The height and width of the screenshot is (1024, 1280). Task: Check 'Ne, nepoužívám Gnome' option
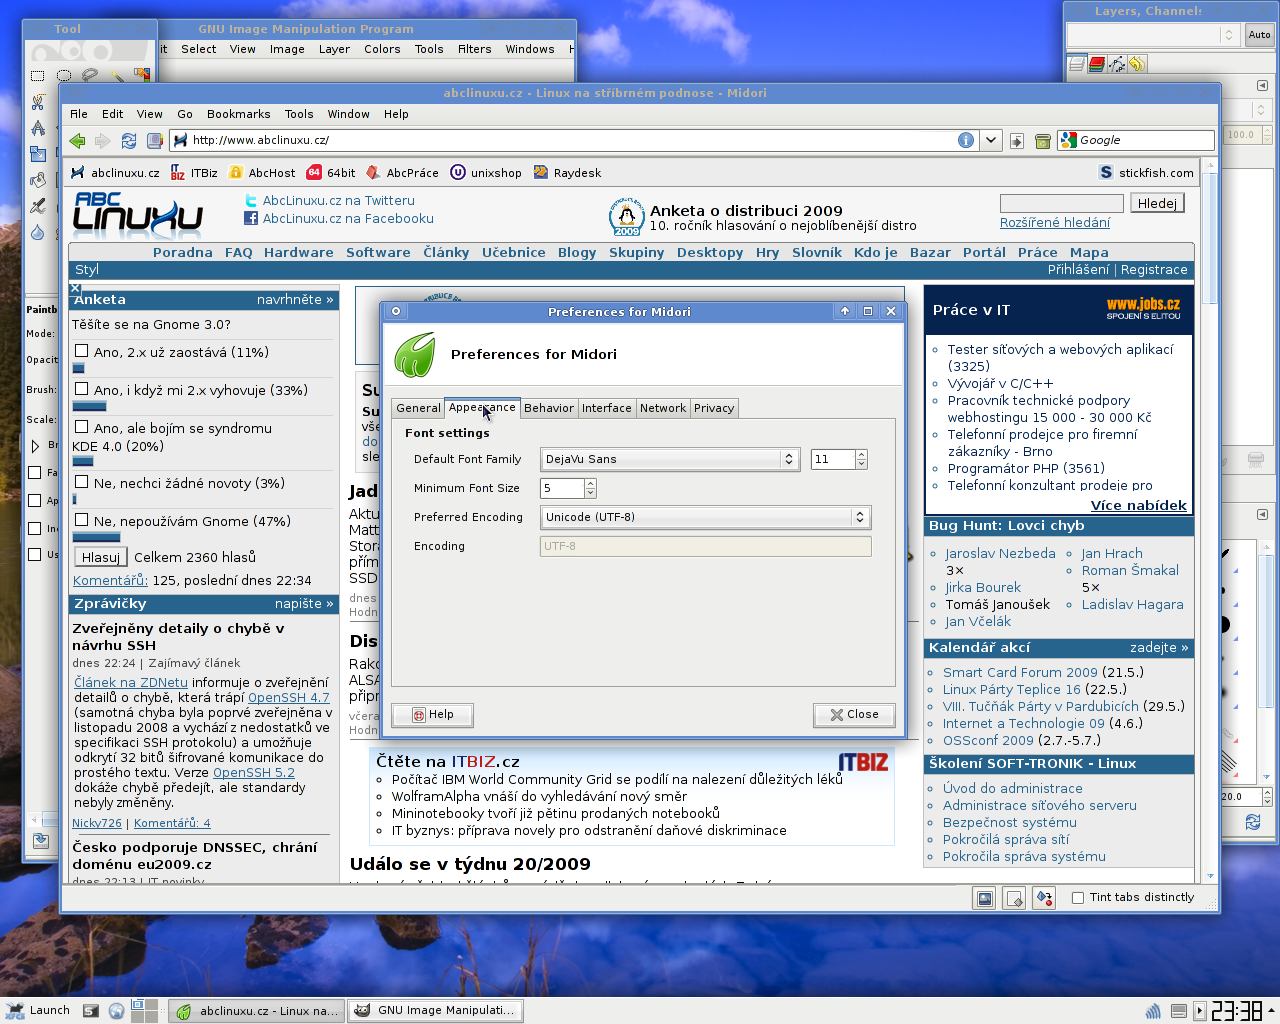[x=81, y=520]
